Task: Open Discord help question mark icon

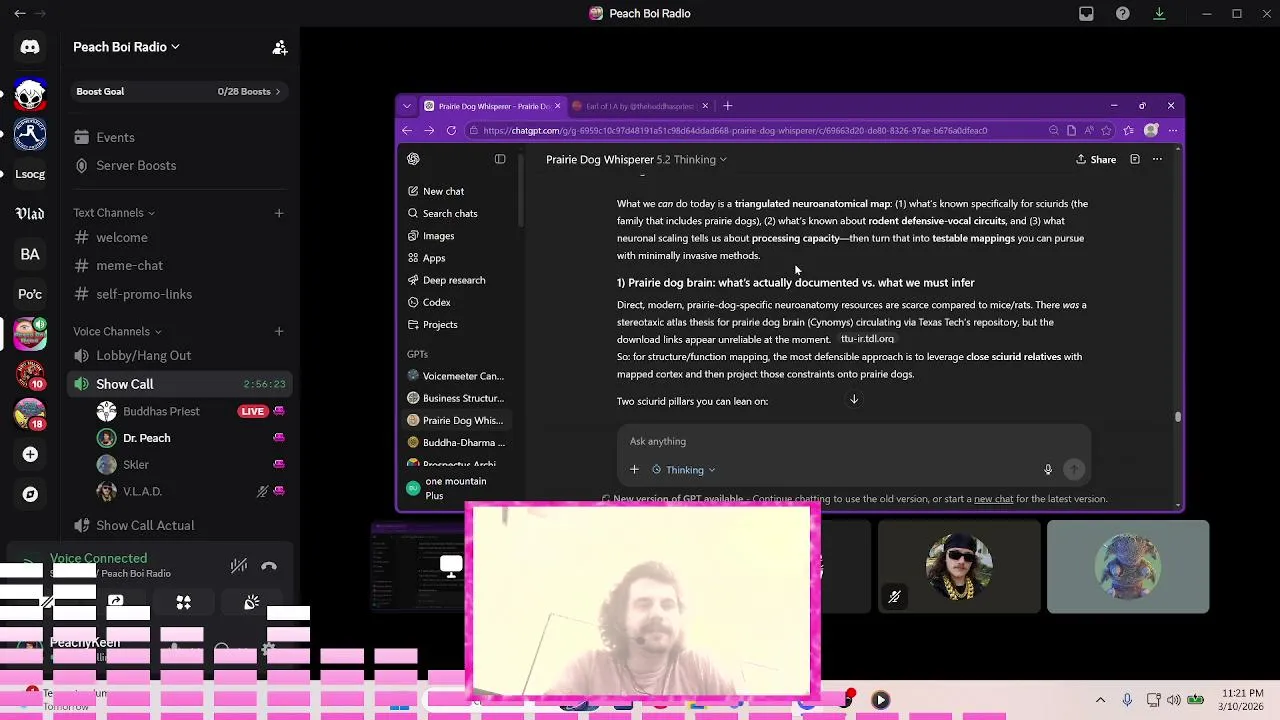Action: (1123, 14)
